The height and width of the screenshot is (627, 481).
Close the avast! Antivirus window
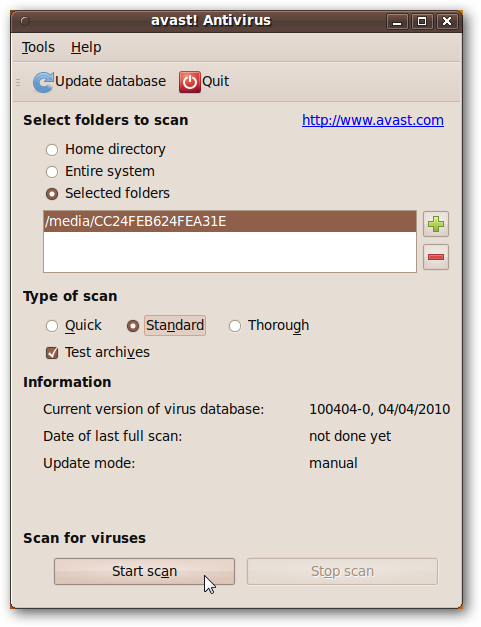447,21
